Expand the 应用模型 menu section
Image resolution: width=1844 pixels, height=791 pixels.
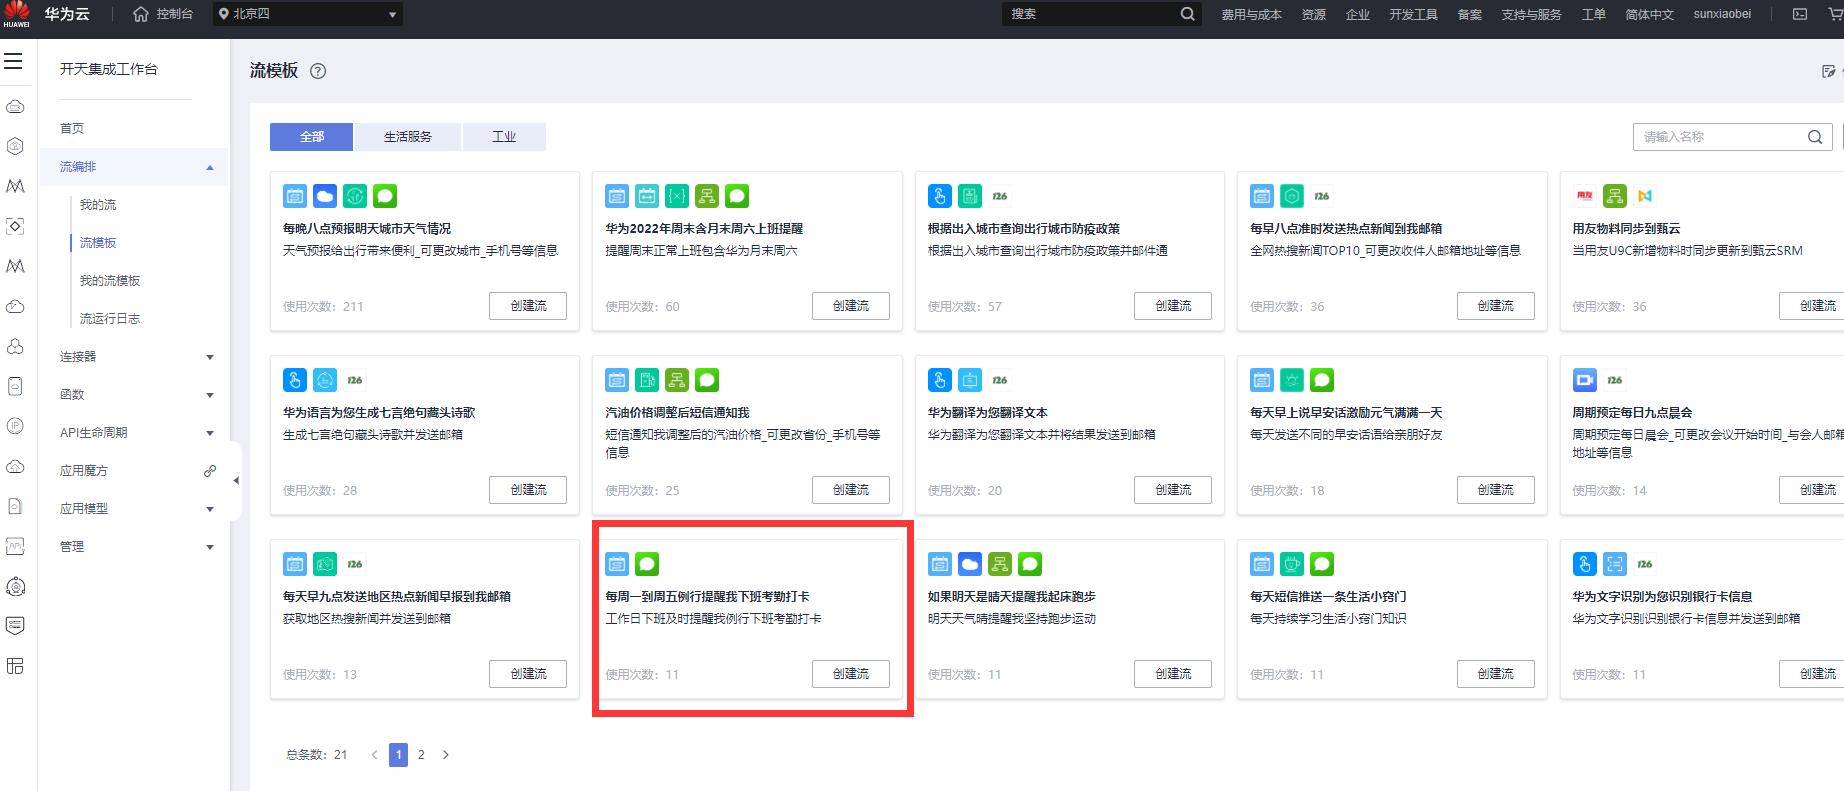[210, 509]
